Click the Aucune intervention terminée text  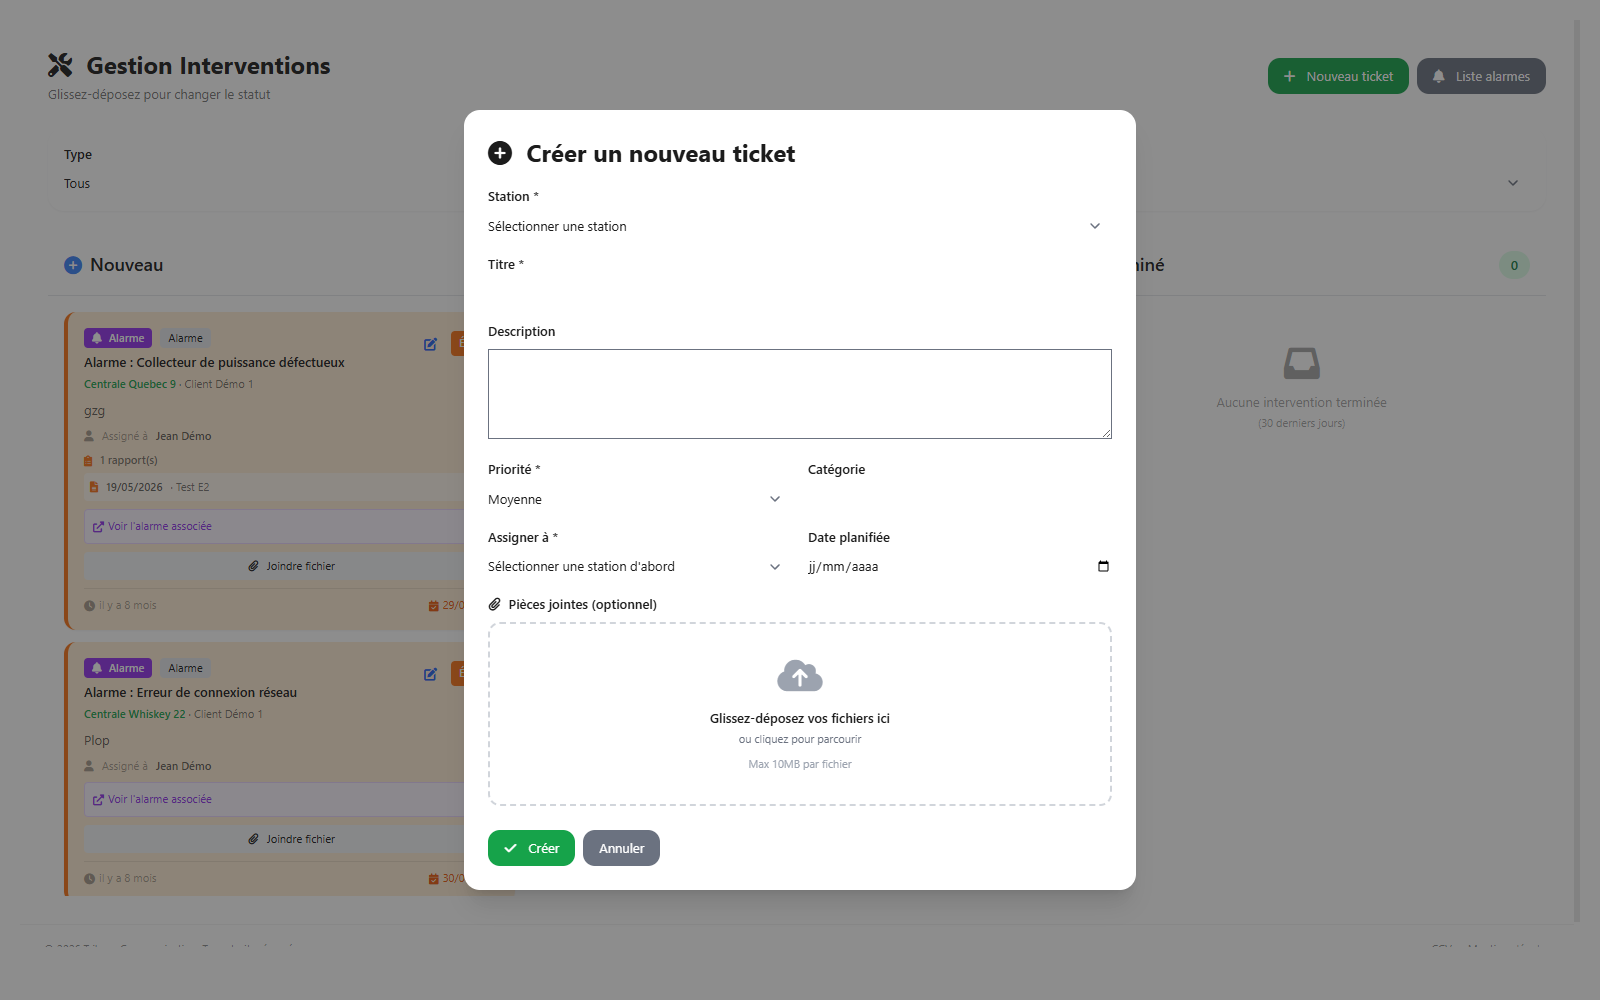(1301, 402)
